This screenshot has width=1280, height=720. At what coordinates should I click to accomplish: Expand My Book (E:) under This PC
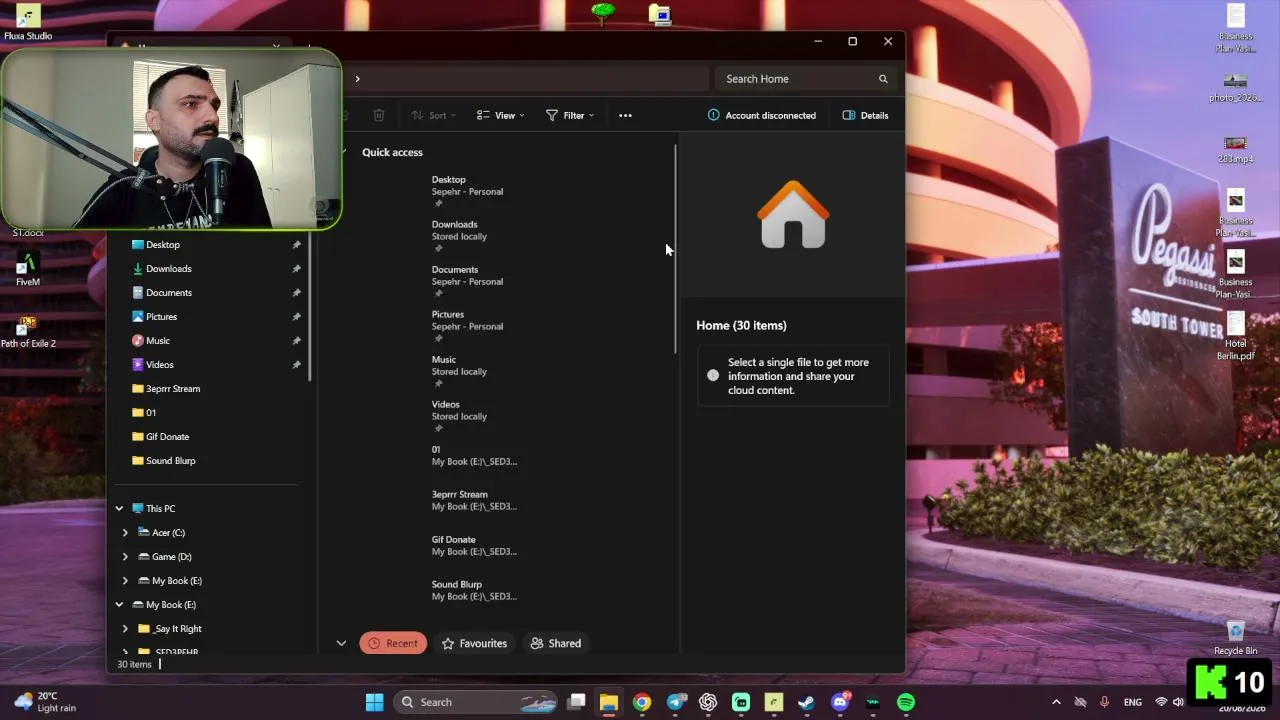click(125, 581)
